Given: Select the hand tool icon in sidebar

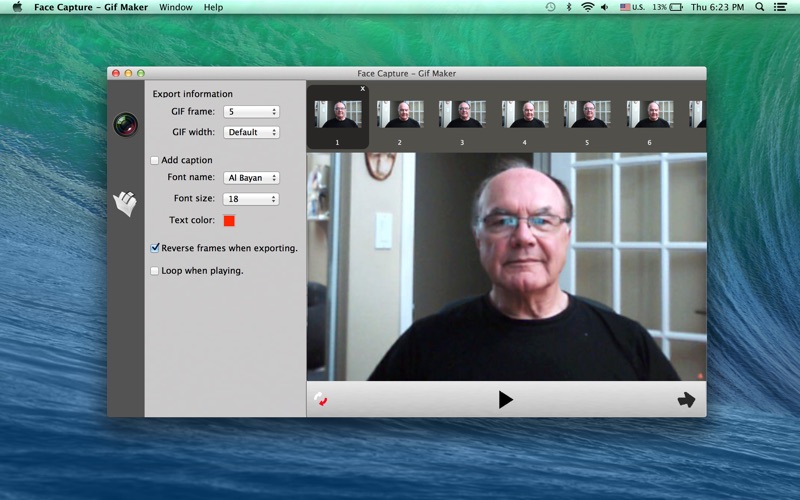Looking at the screenshot, I should [x=126, y=204].
